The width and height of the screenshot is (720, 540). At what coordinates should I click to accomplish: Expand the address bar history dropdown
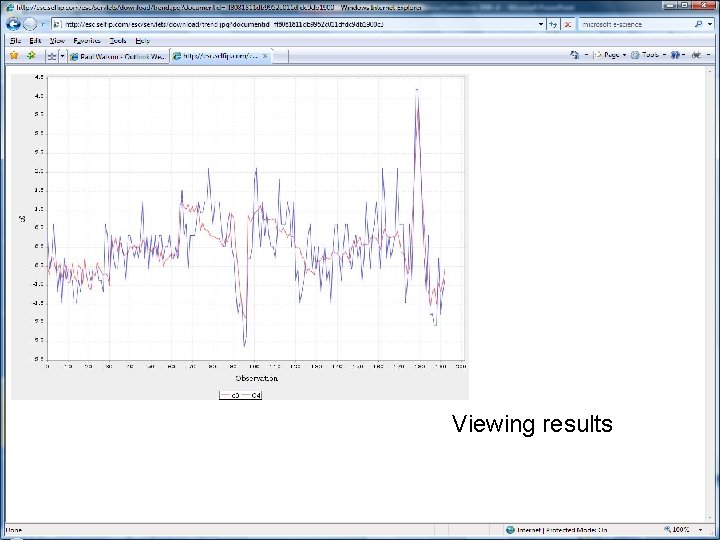(x=541, y=24)
